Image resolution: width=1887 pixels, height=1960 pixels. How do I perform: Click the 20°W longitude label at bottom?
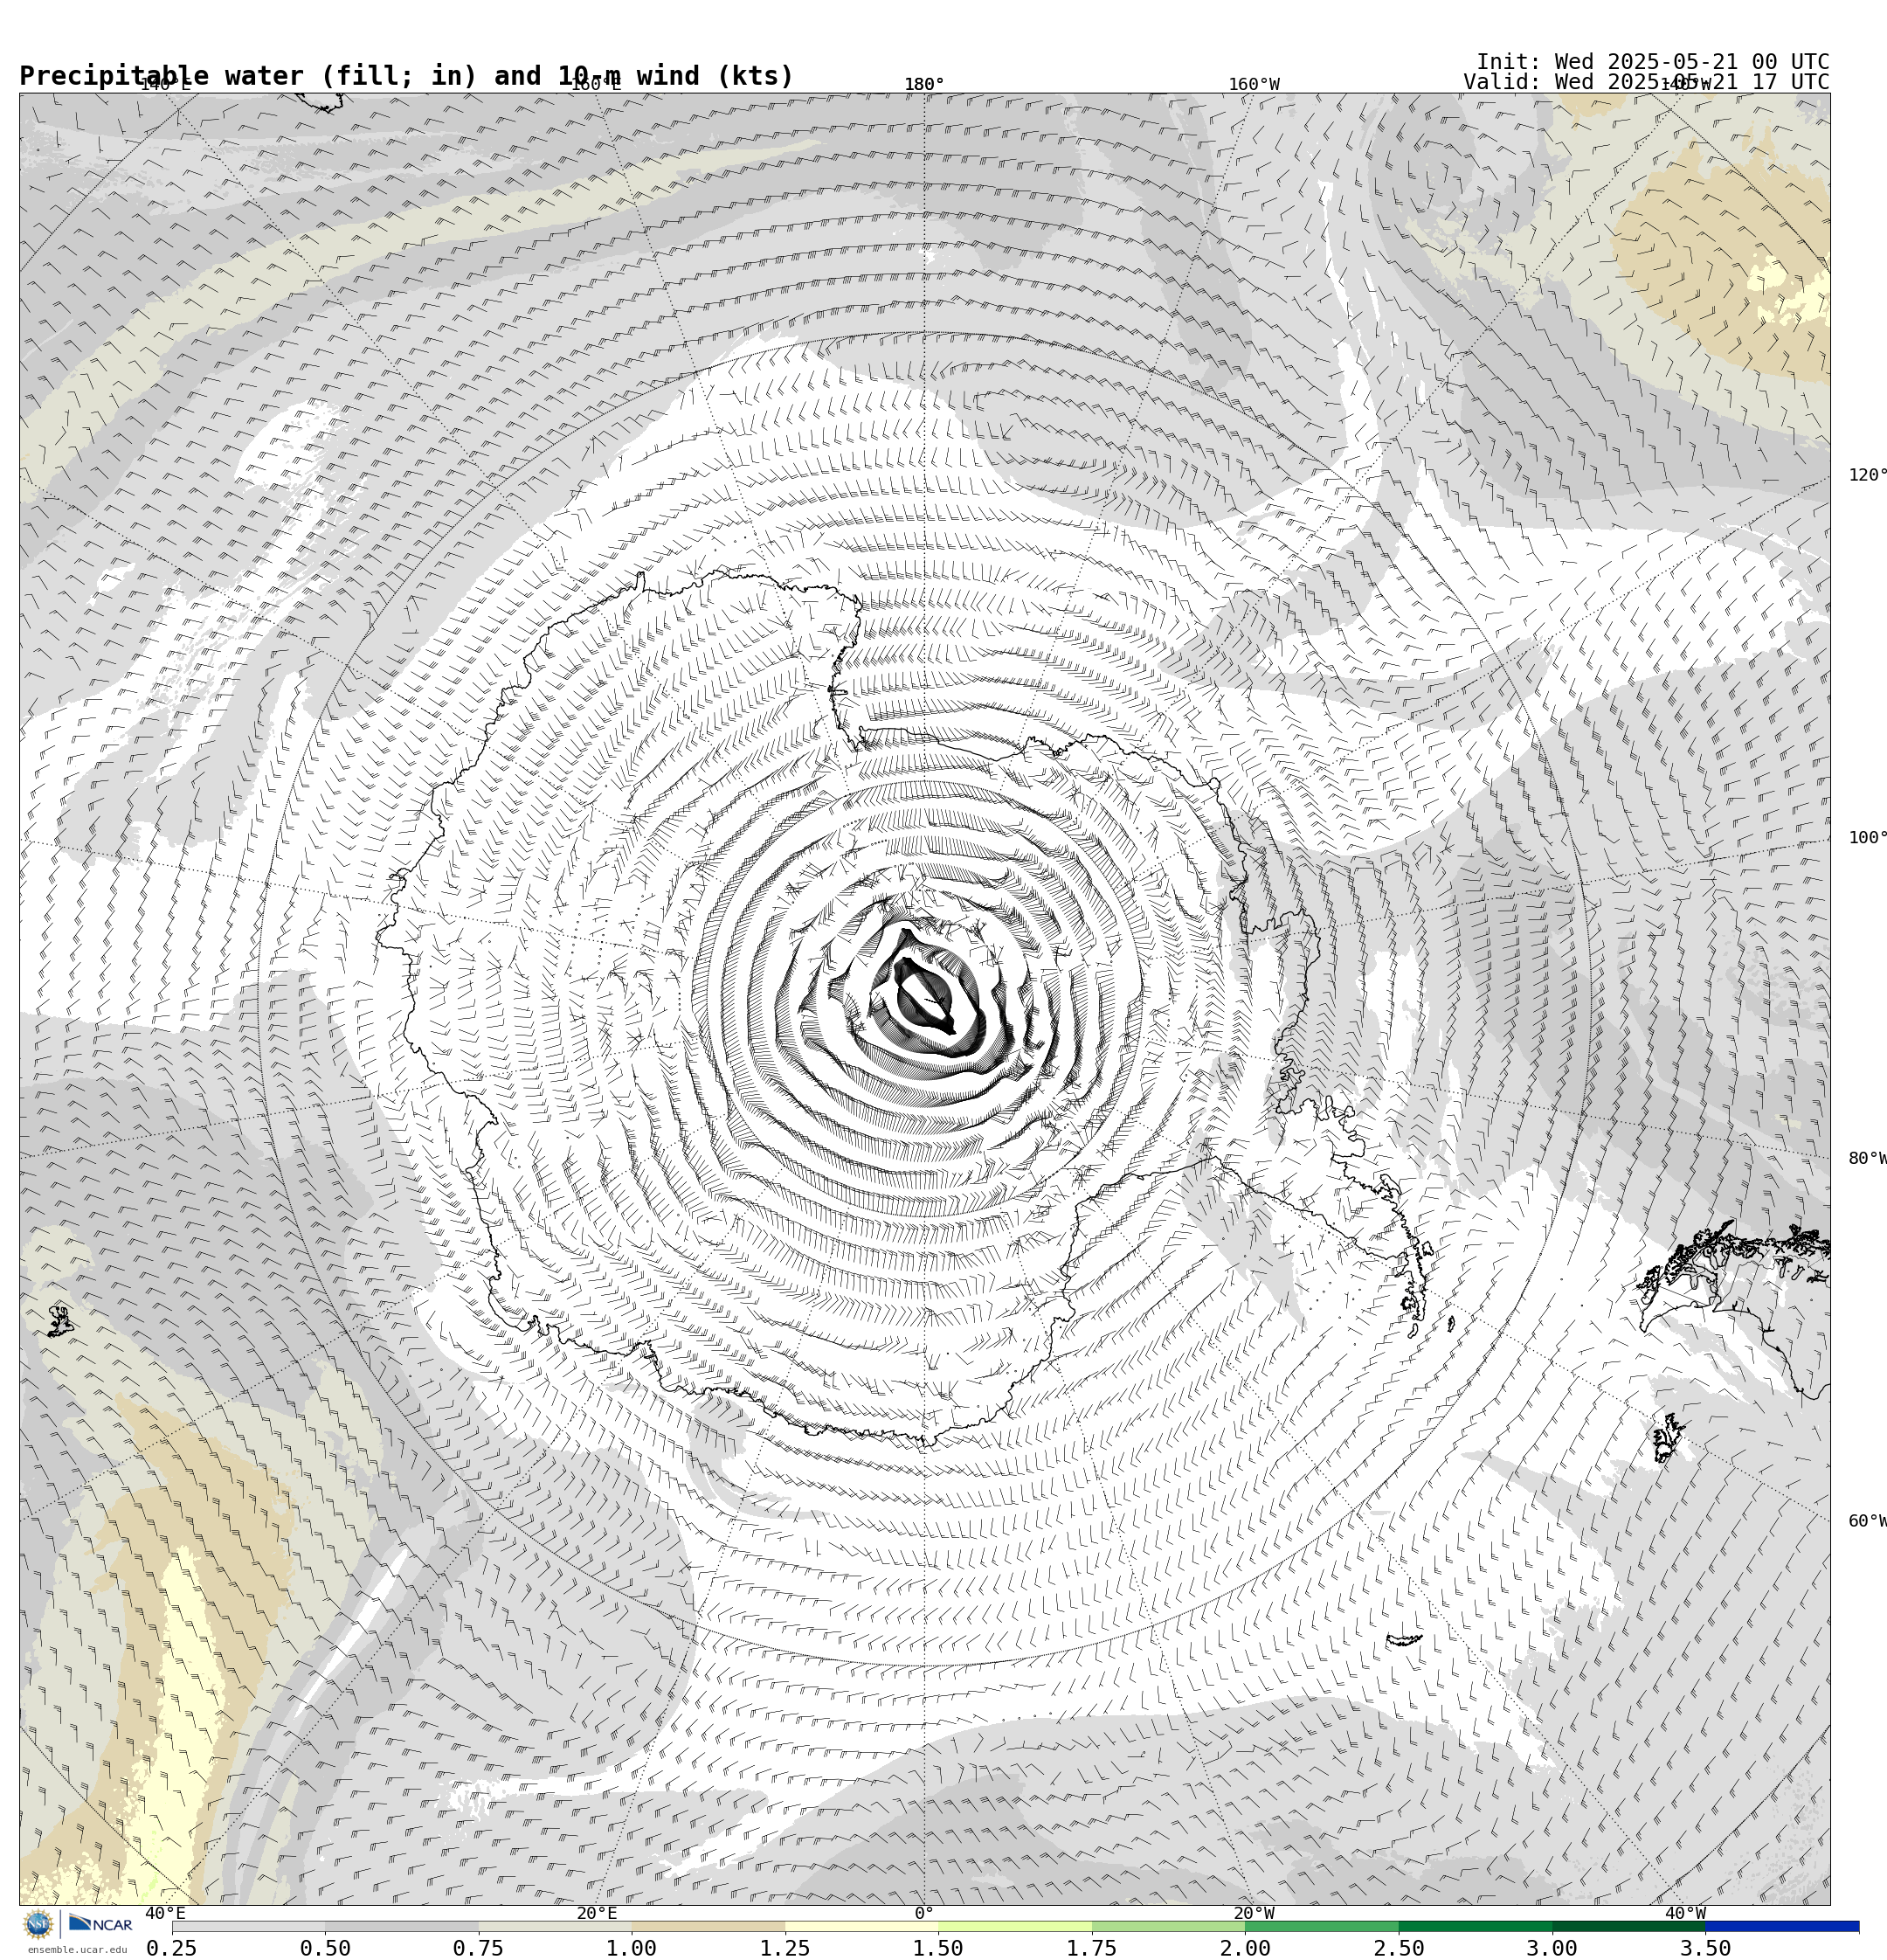pyautogui.click(x=1253, y=1913)
